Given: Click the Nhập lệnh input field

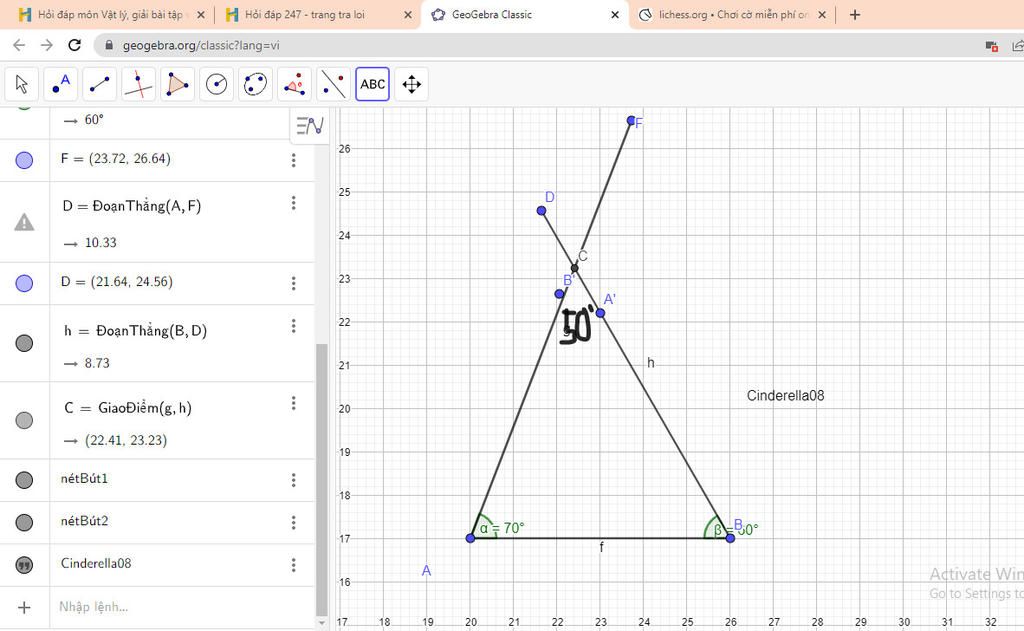Looking at the screenshot, I should tap(183, 607).
